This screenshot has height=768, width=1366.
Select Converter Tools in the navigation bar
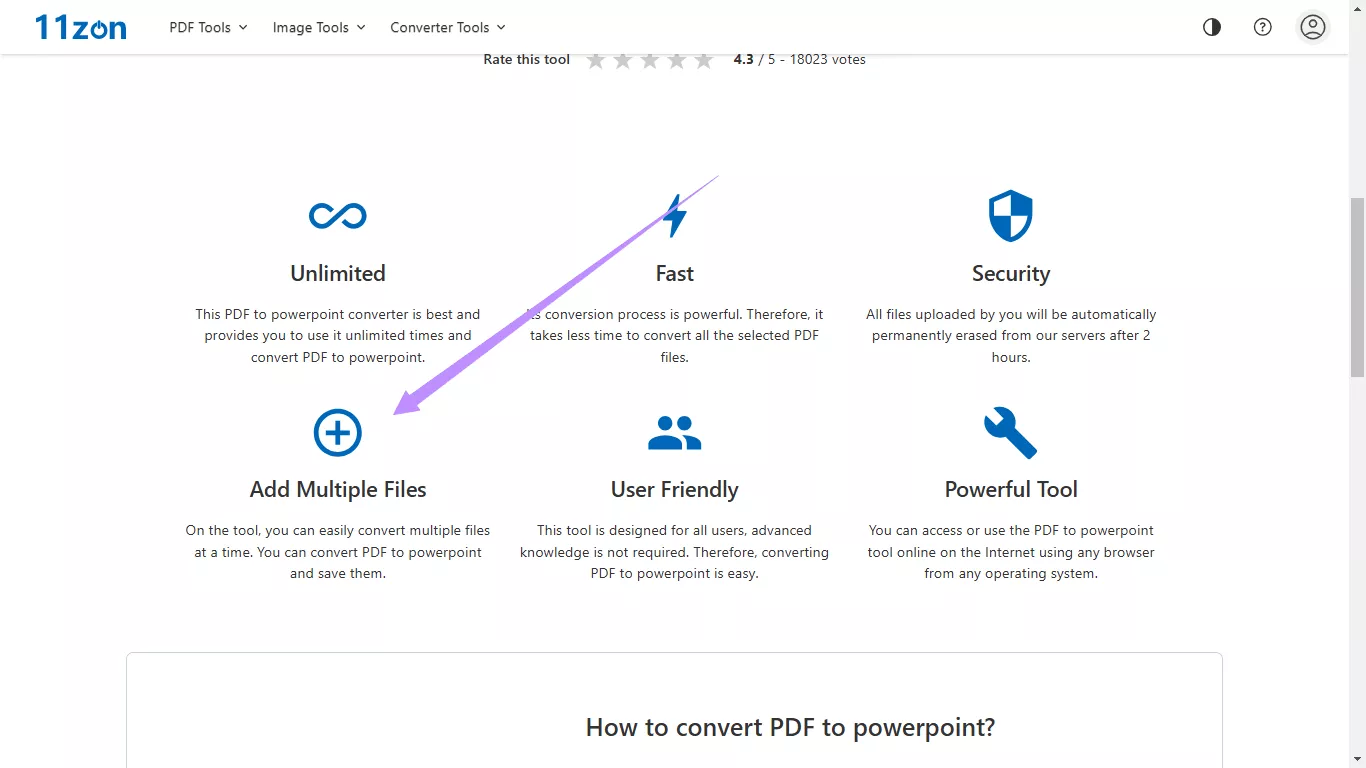[x=440, y=27]
